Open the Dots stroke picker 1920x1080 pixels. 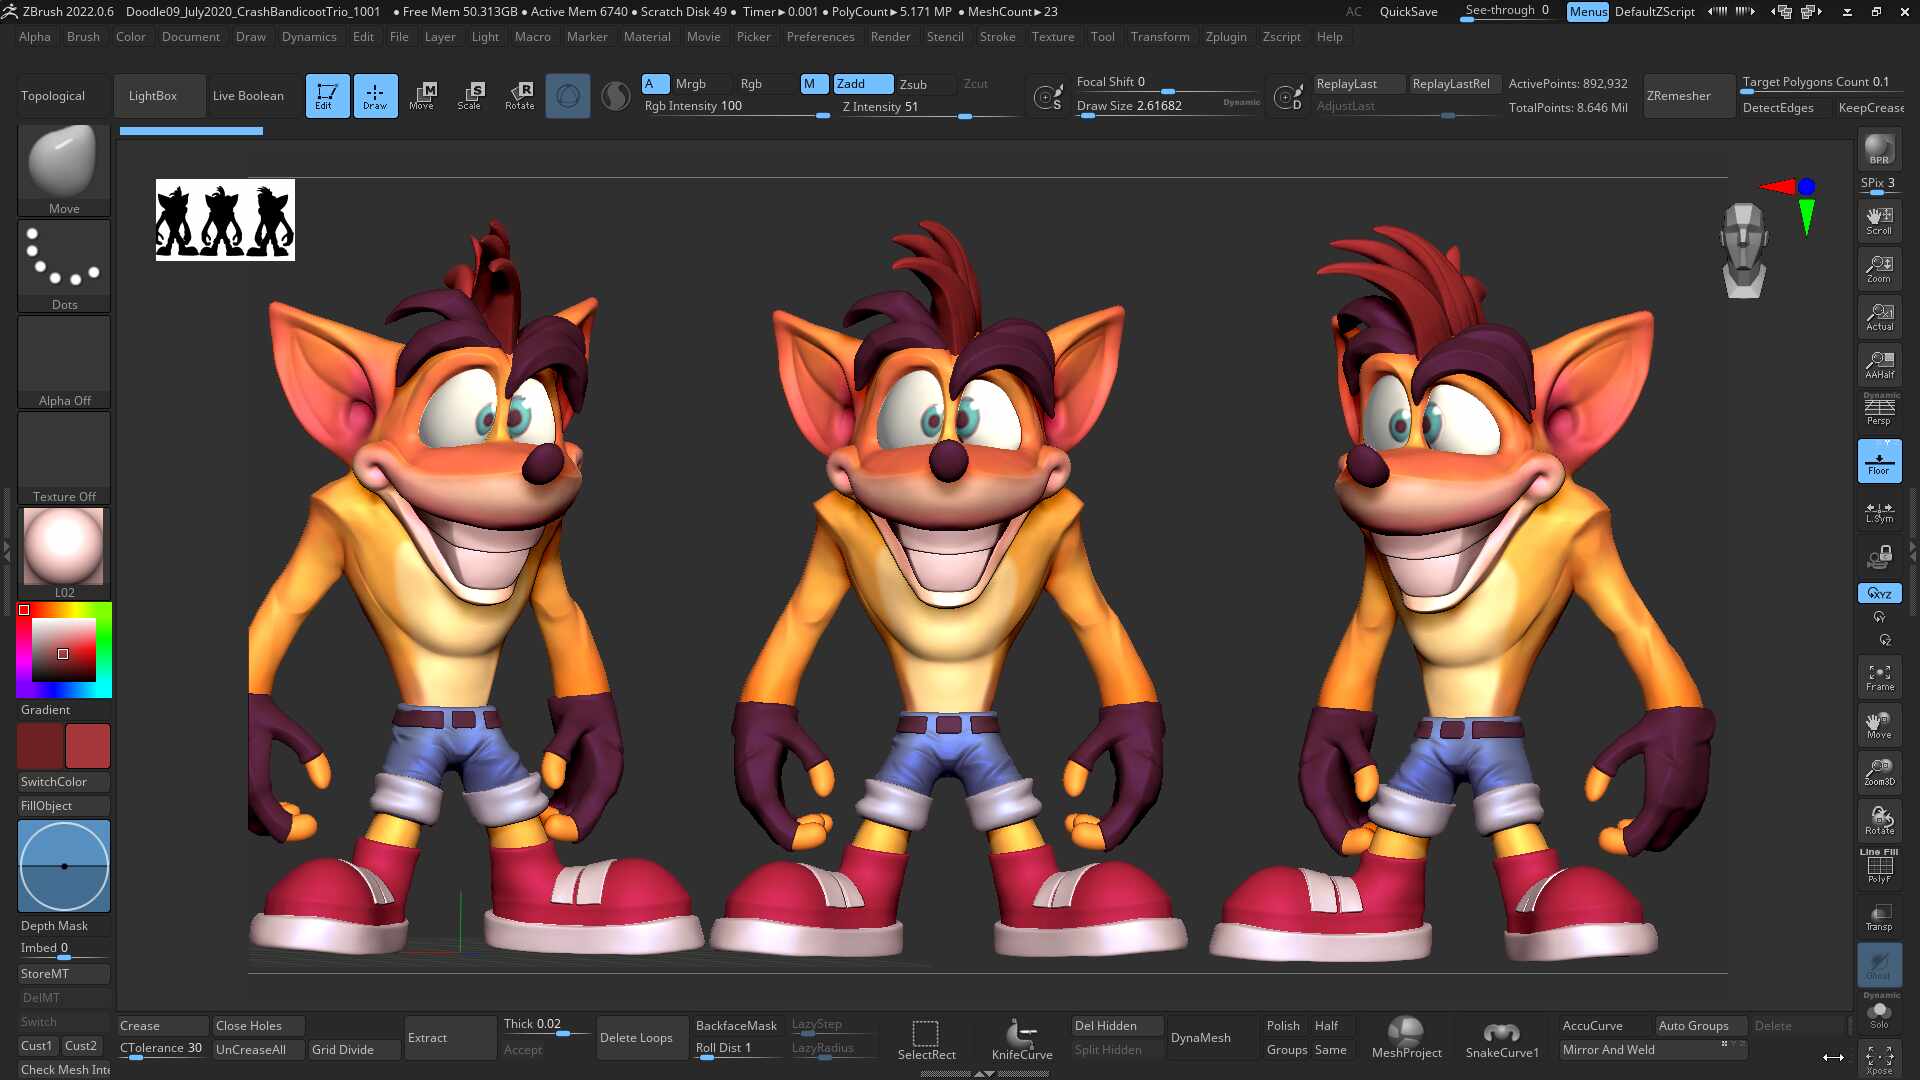point(64,266)
